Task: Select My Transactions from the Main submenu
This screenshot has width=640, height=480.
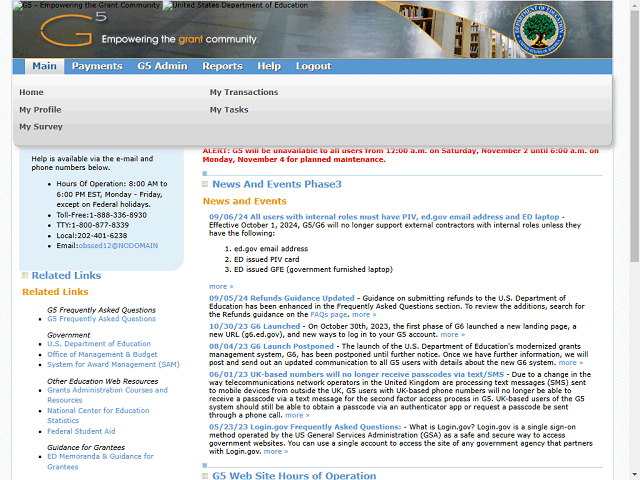Action: tap(244, 92)
